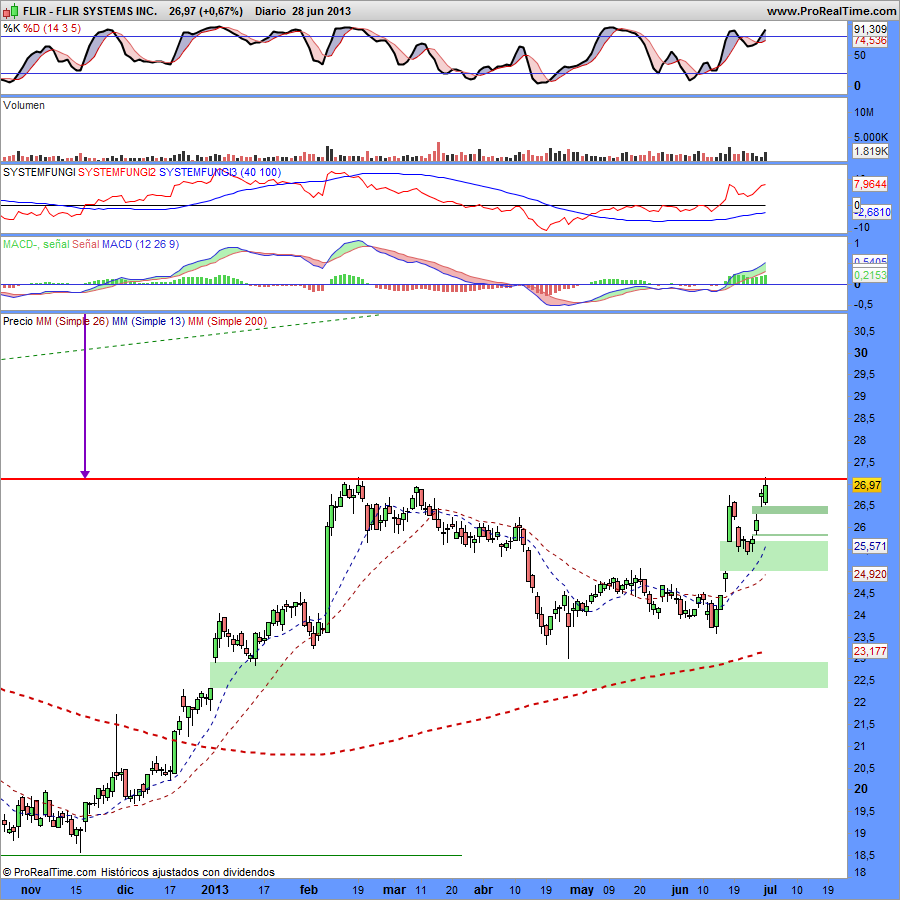Click the 28 jun 2013 date label
The height and width of the screenshot is (900, 900).
click(x=321, y=11)
